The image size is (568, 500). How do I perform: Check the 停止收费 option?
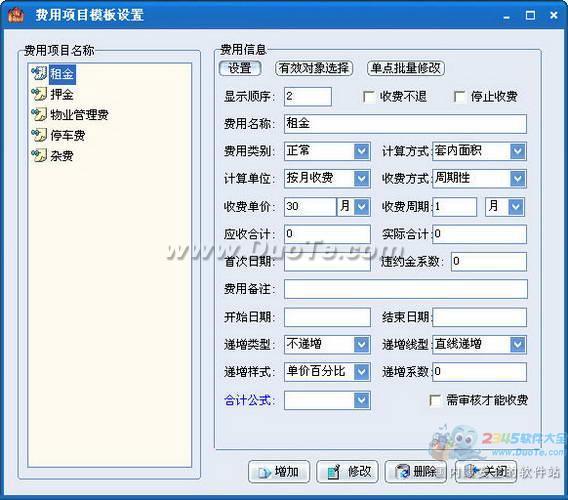click(460, 97)
